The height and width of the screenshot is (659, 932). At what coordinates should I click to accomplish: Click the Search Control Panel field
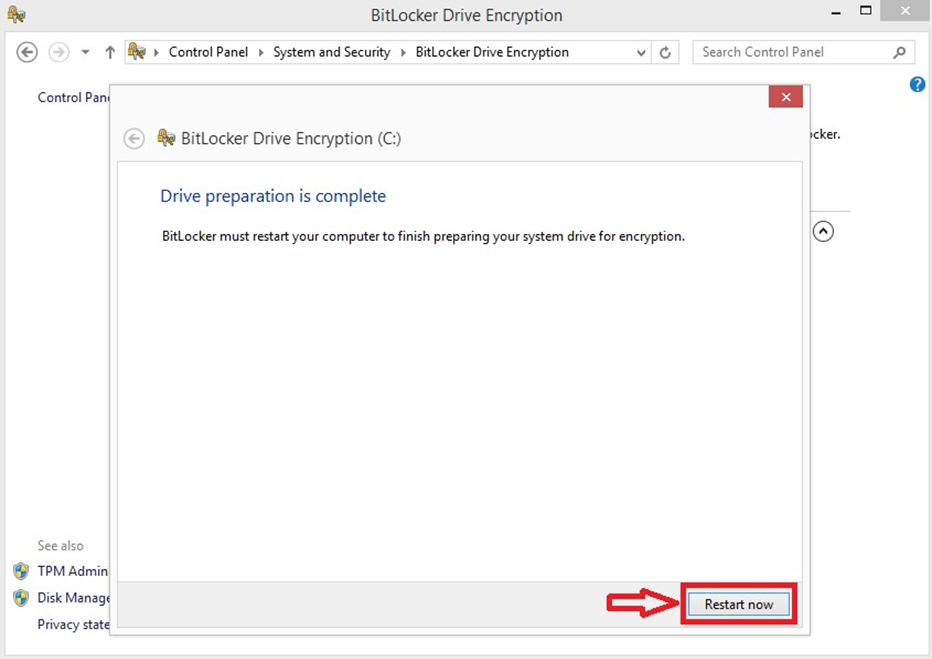pyautogui.click(x=790, y=52)
